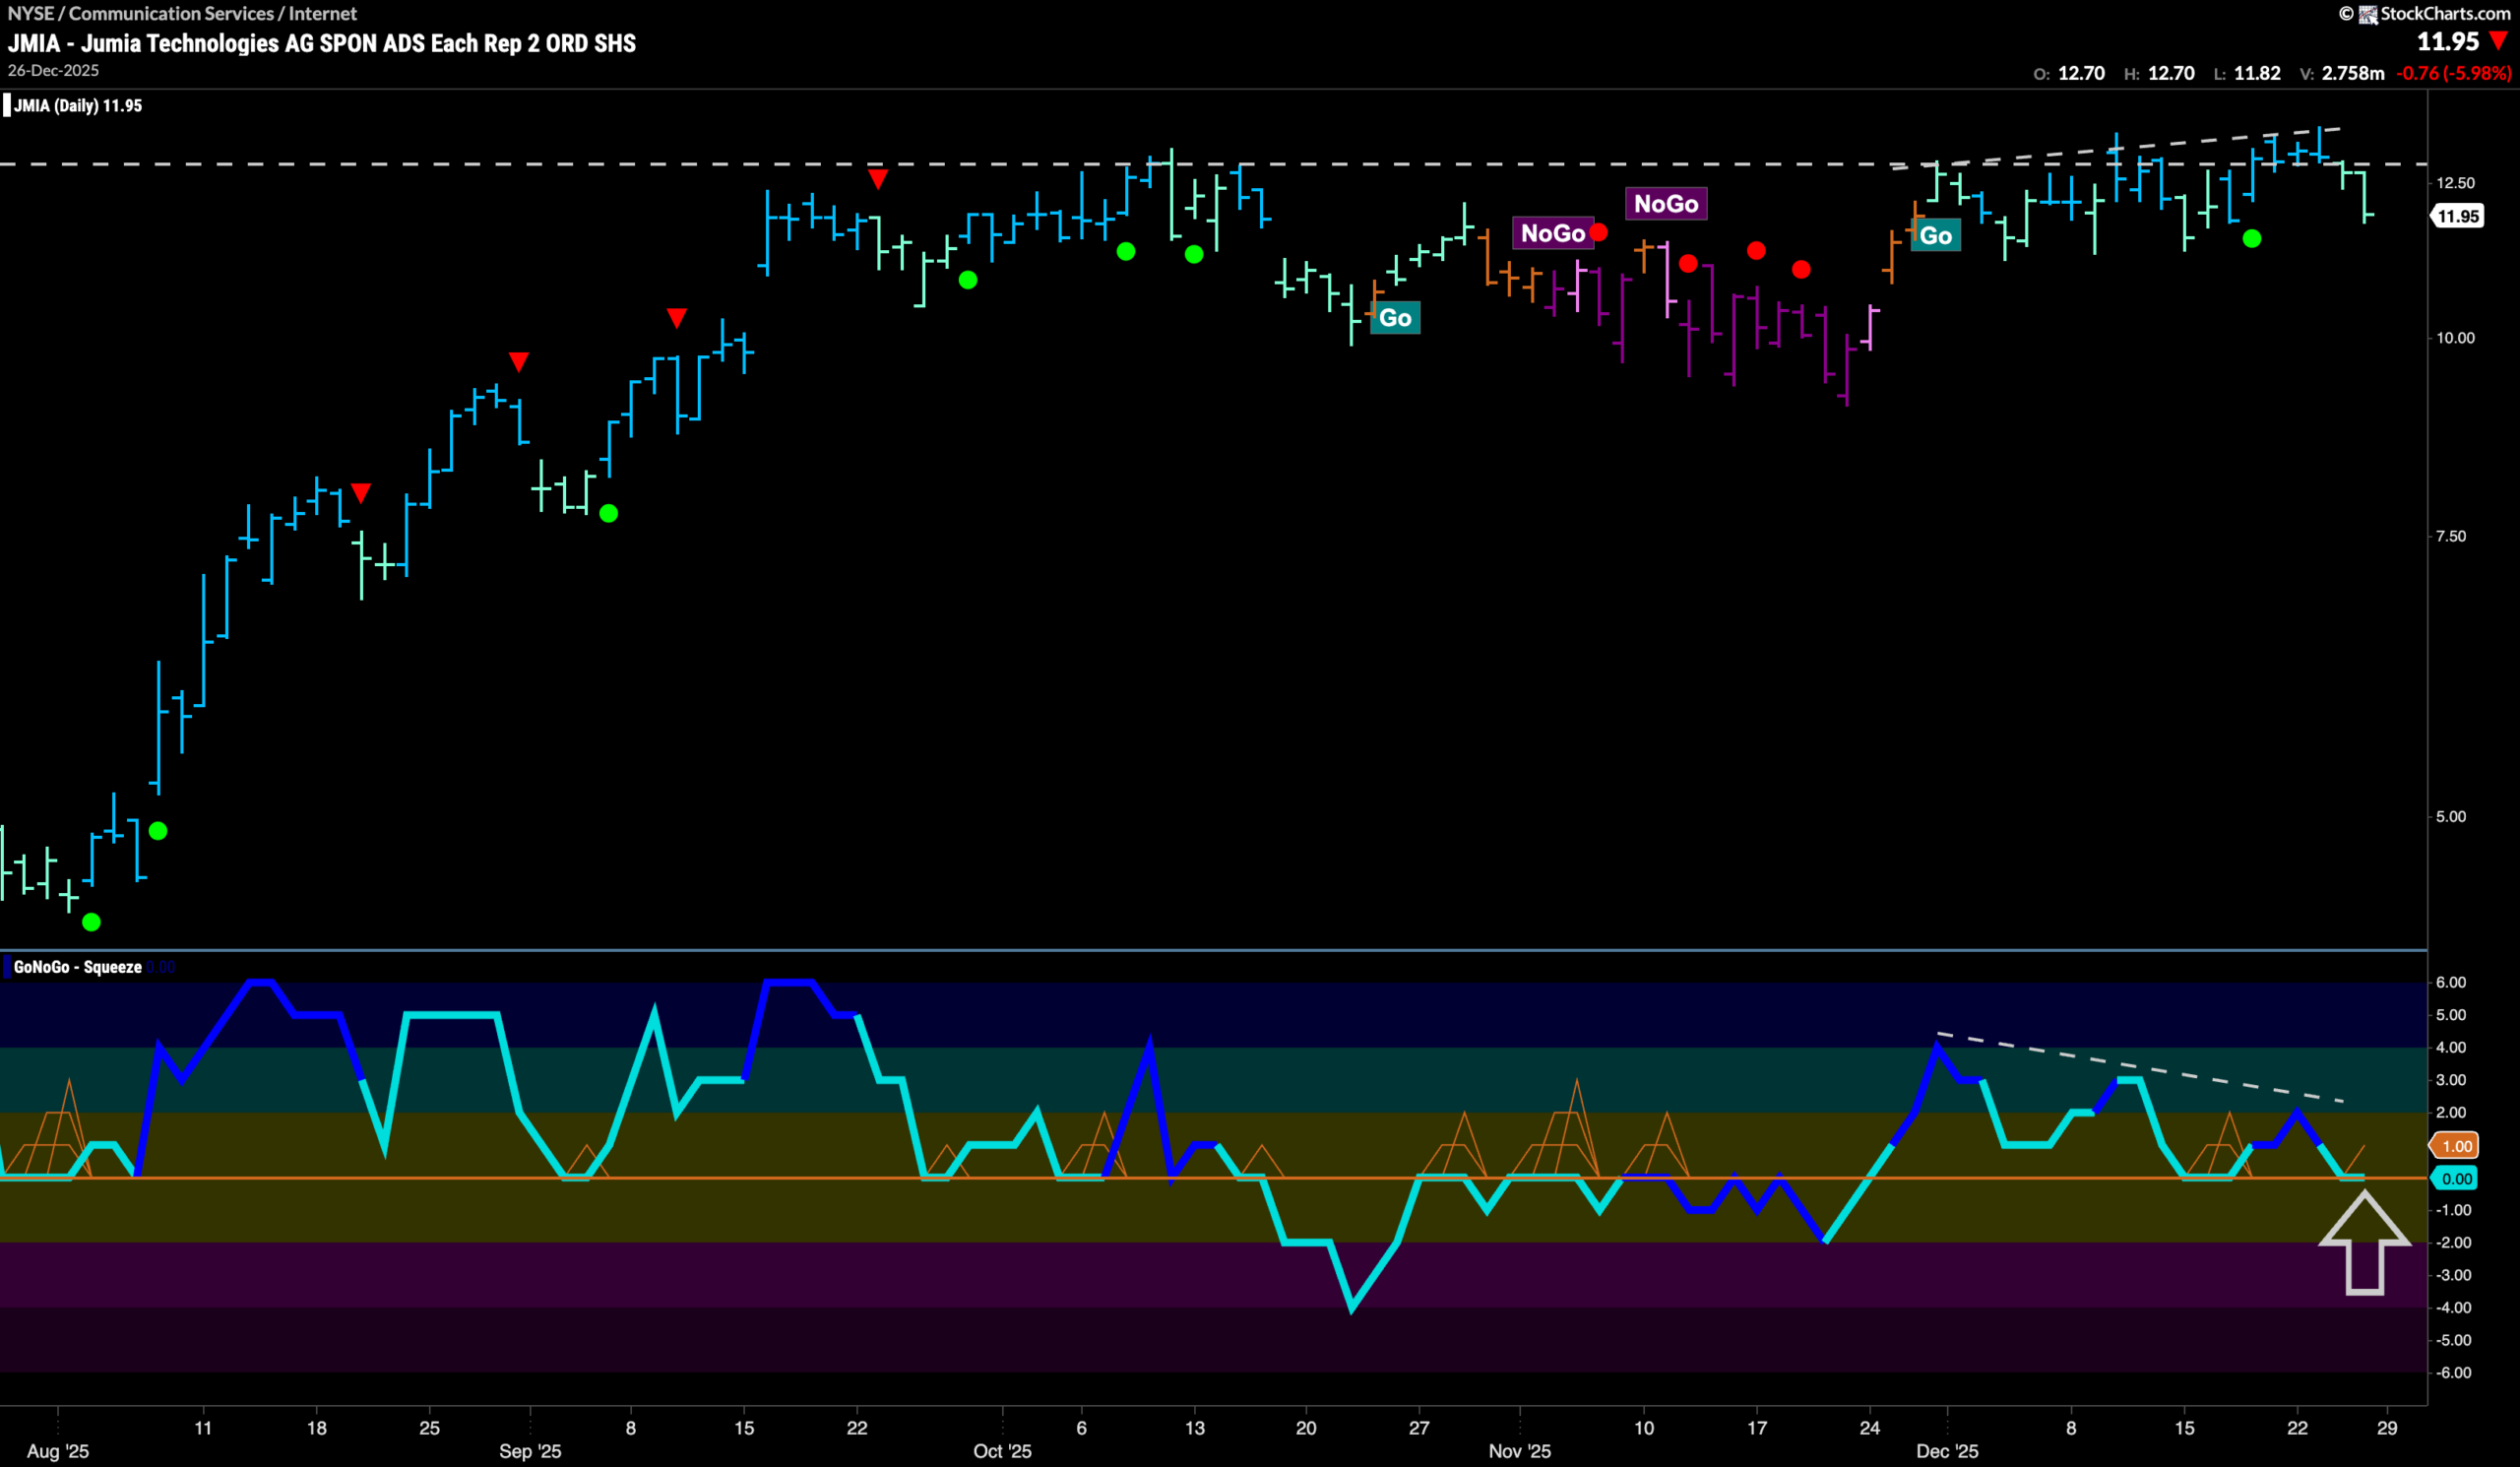Click the NoGo label near Nov 10
Image resolution: width=2520 pixels, height=1467 pixels.
1666,204
